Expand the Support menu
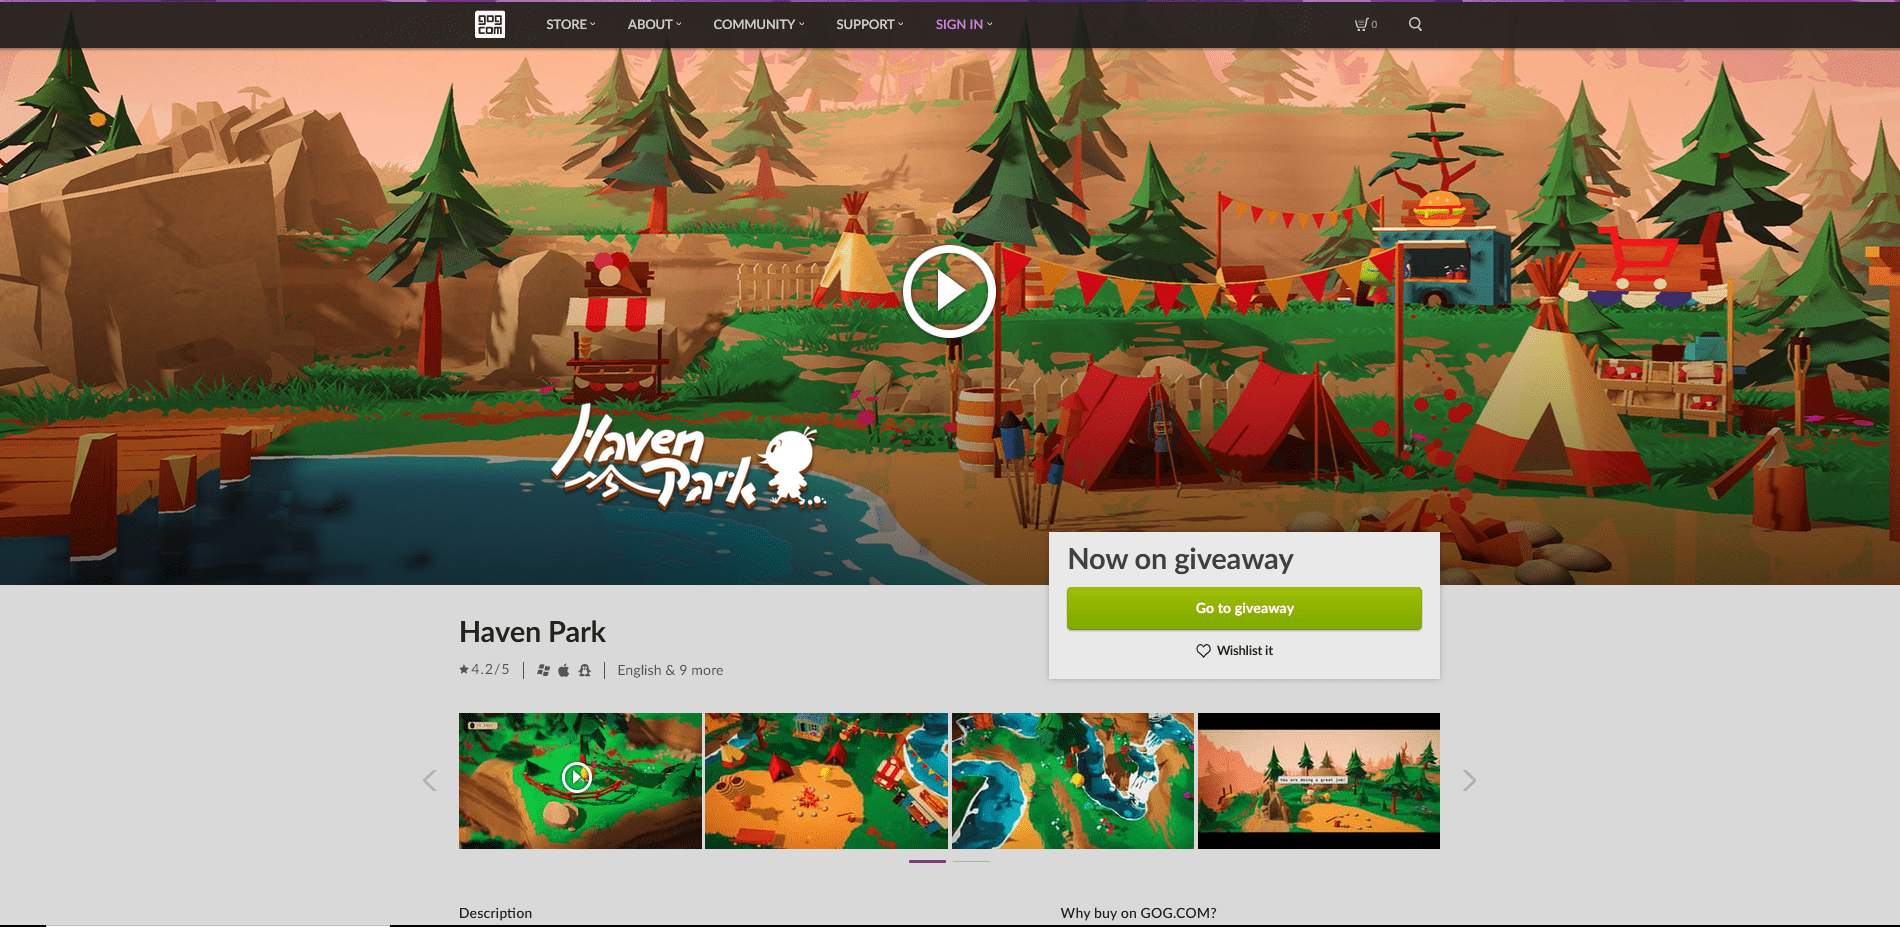Viewport: 1900px width, 927px height. pos(870,24)
